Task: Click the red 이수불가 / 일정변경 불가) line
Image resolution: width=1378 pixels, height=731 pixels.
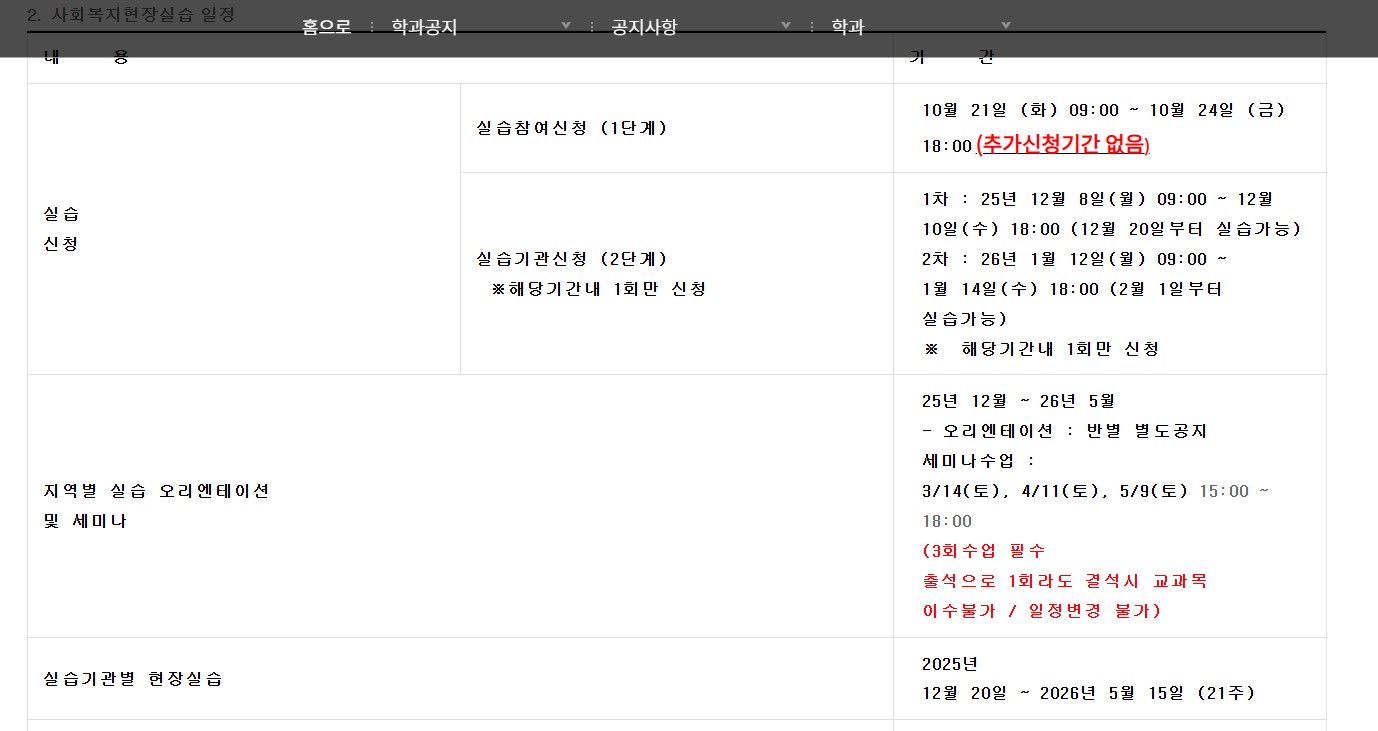Action: tap(1042, 611)
